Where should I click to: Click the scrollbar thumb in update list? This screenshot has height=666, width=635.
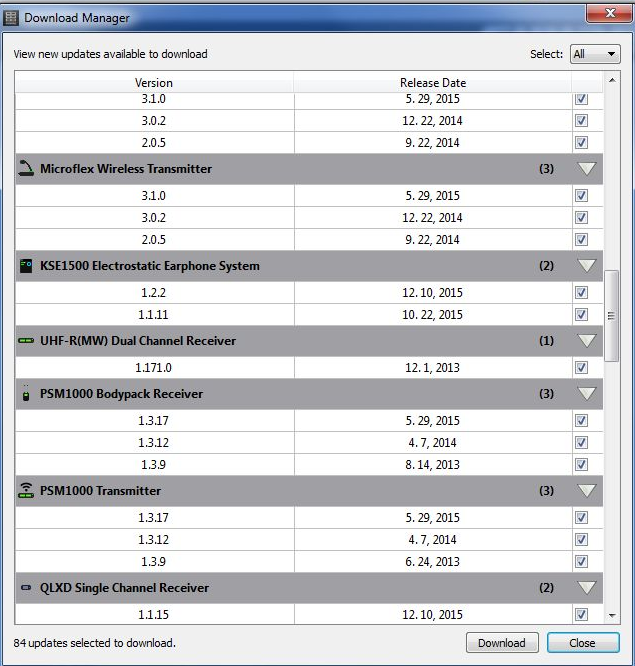612,316
